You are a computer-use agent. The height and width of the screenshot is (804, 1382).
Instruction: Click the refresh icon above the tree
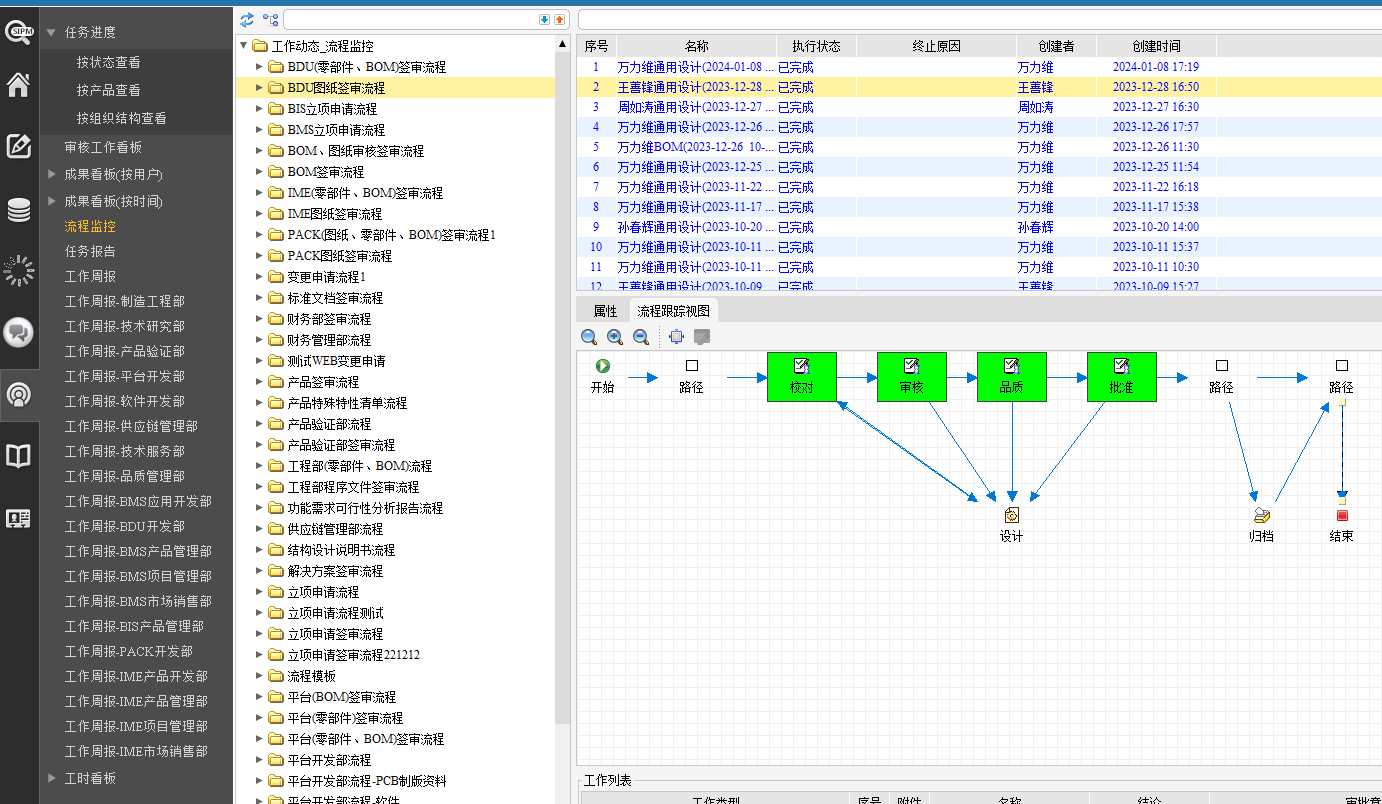[x=247, y=19]
